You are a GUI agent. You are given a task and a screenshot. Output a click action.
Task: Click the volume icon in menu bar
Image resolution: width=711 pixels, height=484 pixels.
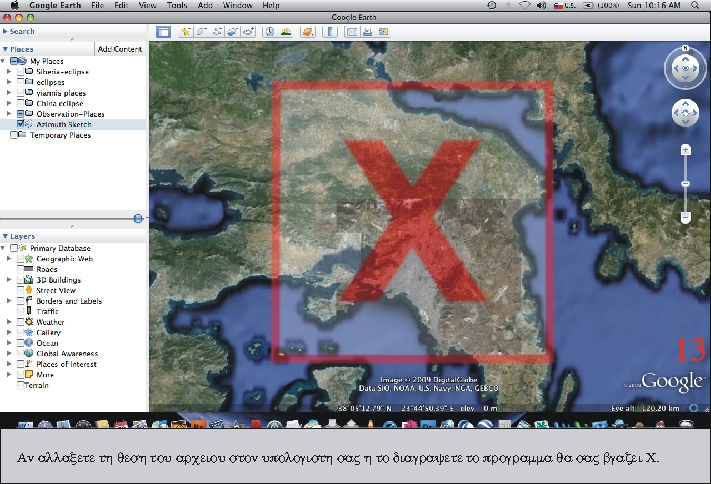[541, 5]
